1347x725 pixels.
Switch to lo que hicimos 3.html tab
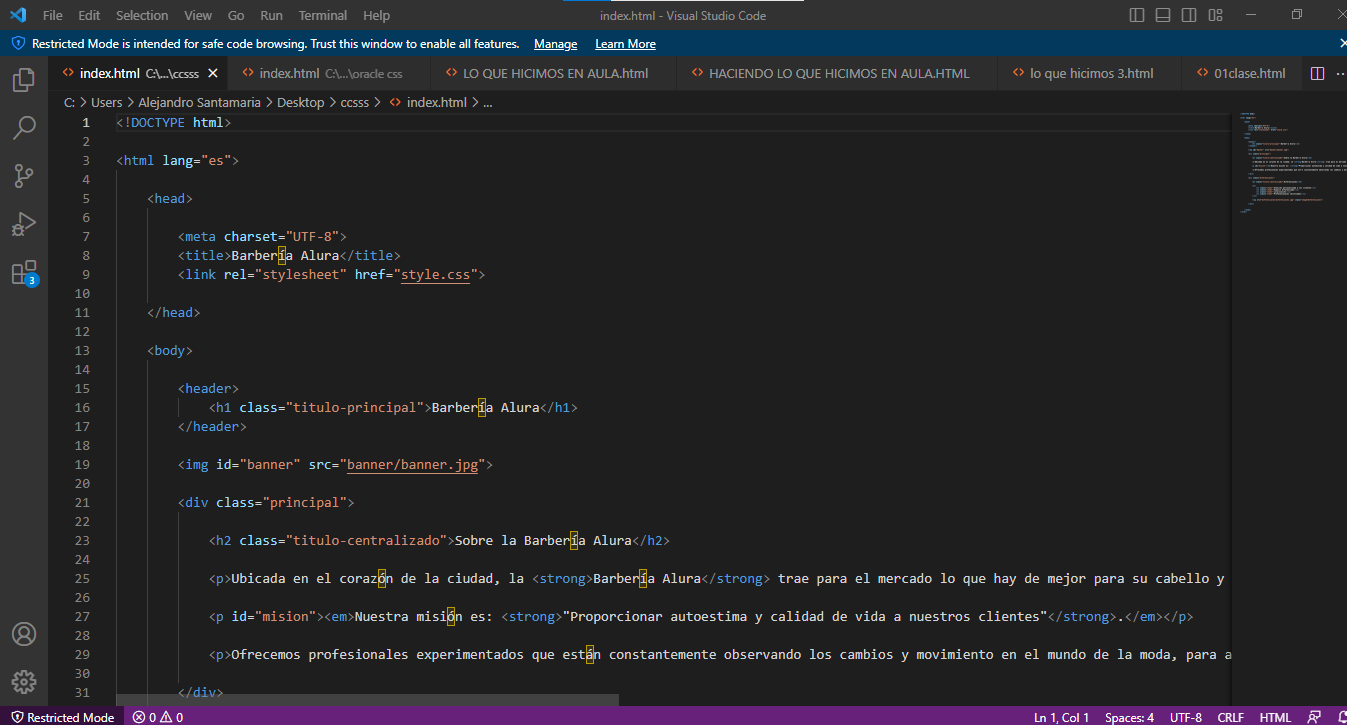coord(1090,73)
